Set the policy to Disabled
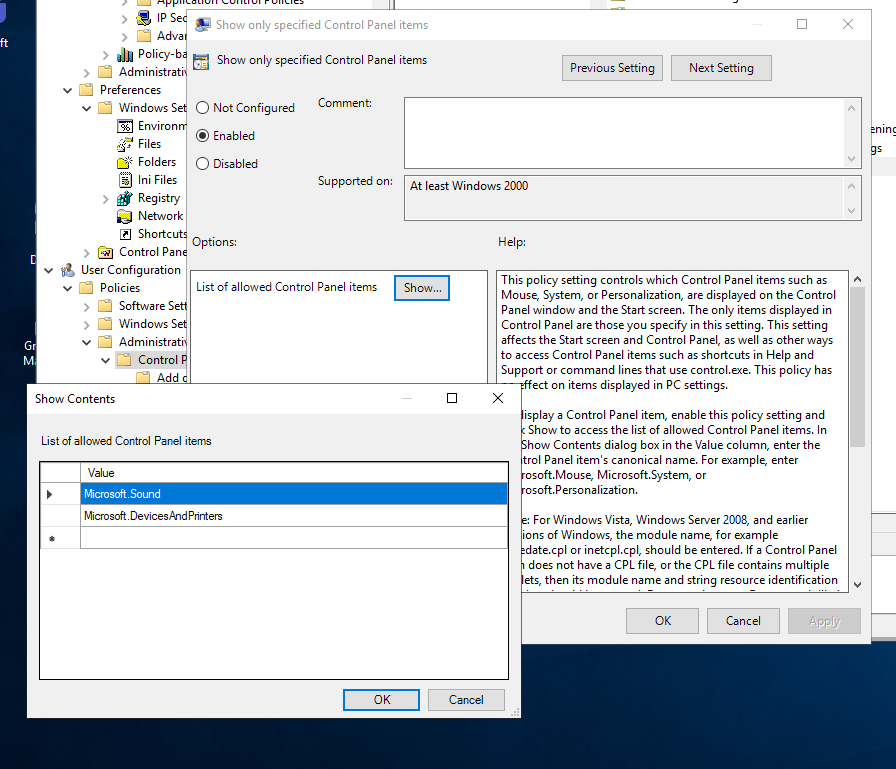This screenshot has height=769, width=896. pyautogui.click(x=203, y=164)
